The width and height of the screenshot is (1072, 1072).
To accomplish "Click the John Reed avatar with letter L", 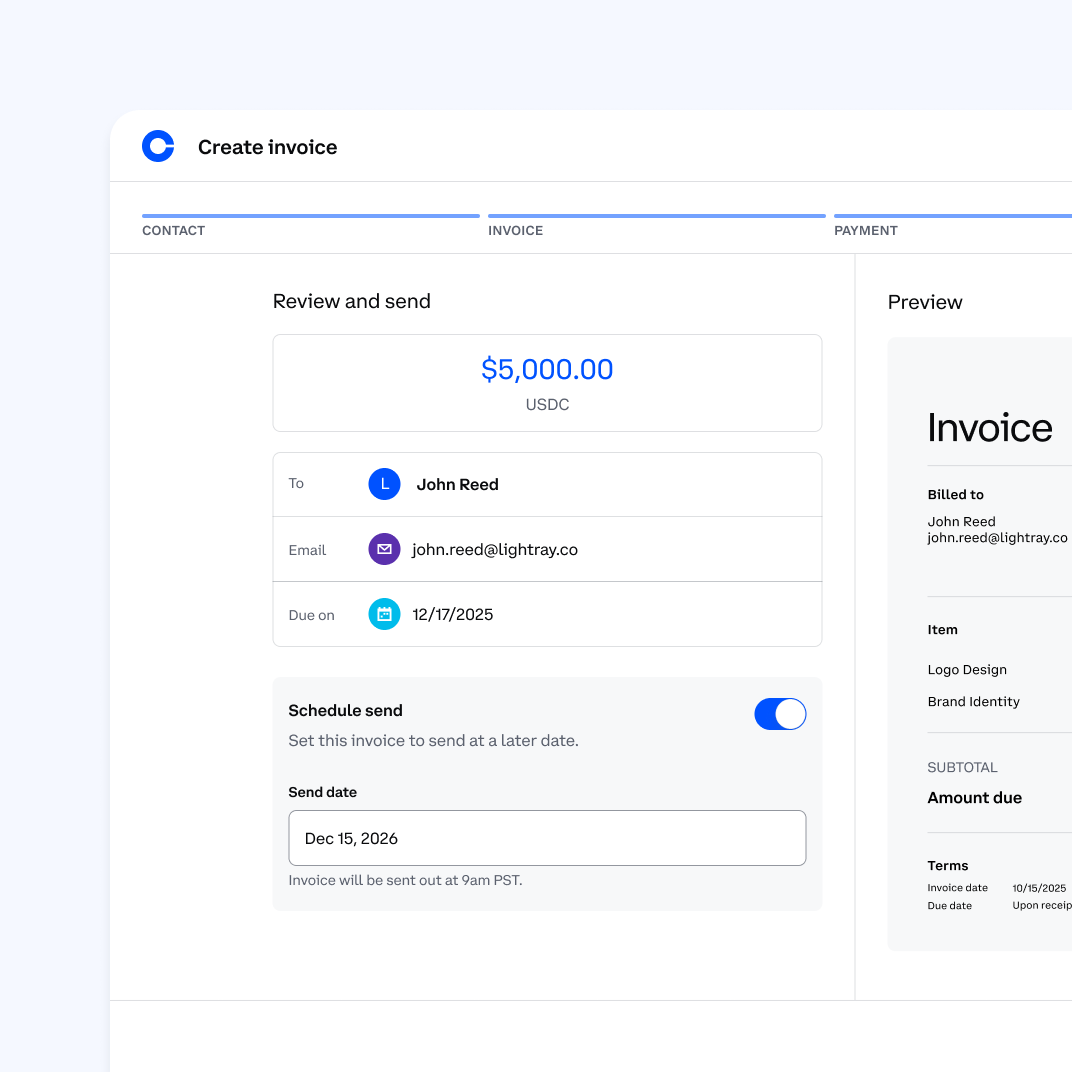I will click(384, 484).
